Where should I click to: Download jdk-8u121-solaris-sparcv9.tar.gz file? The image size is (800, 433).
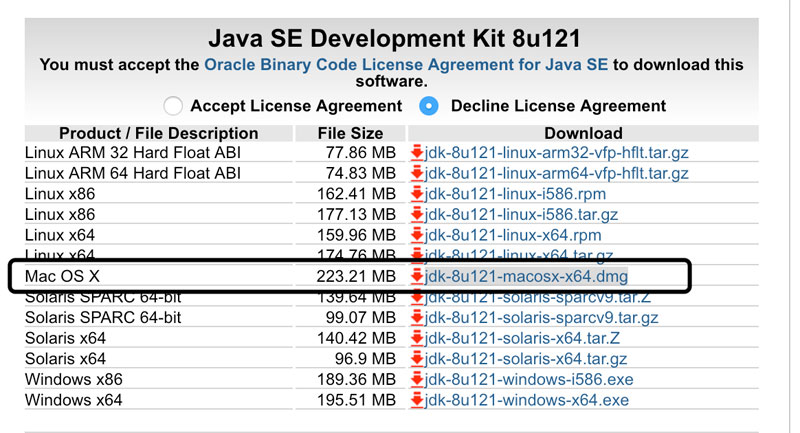[541, 318]
